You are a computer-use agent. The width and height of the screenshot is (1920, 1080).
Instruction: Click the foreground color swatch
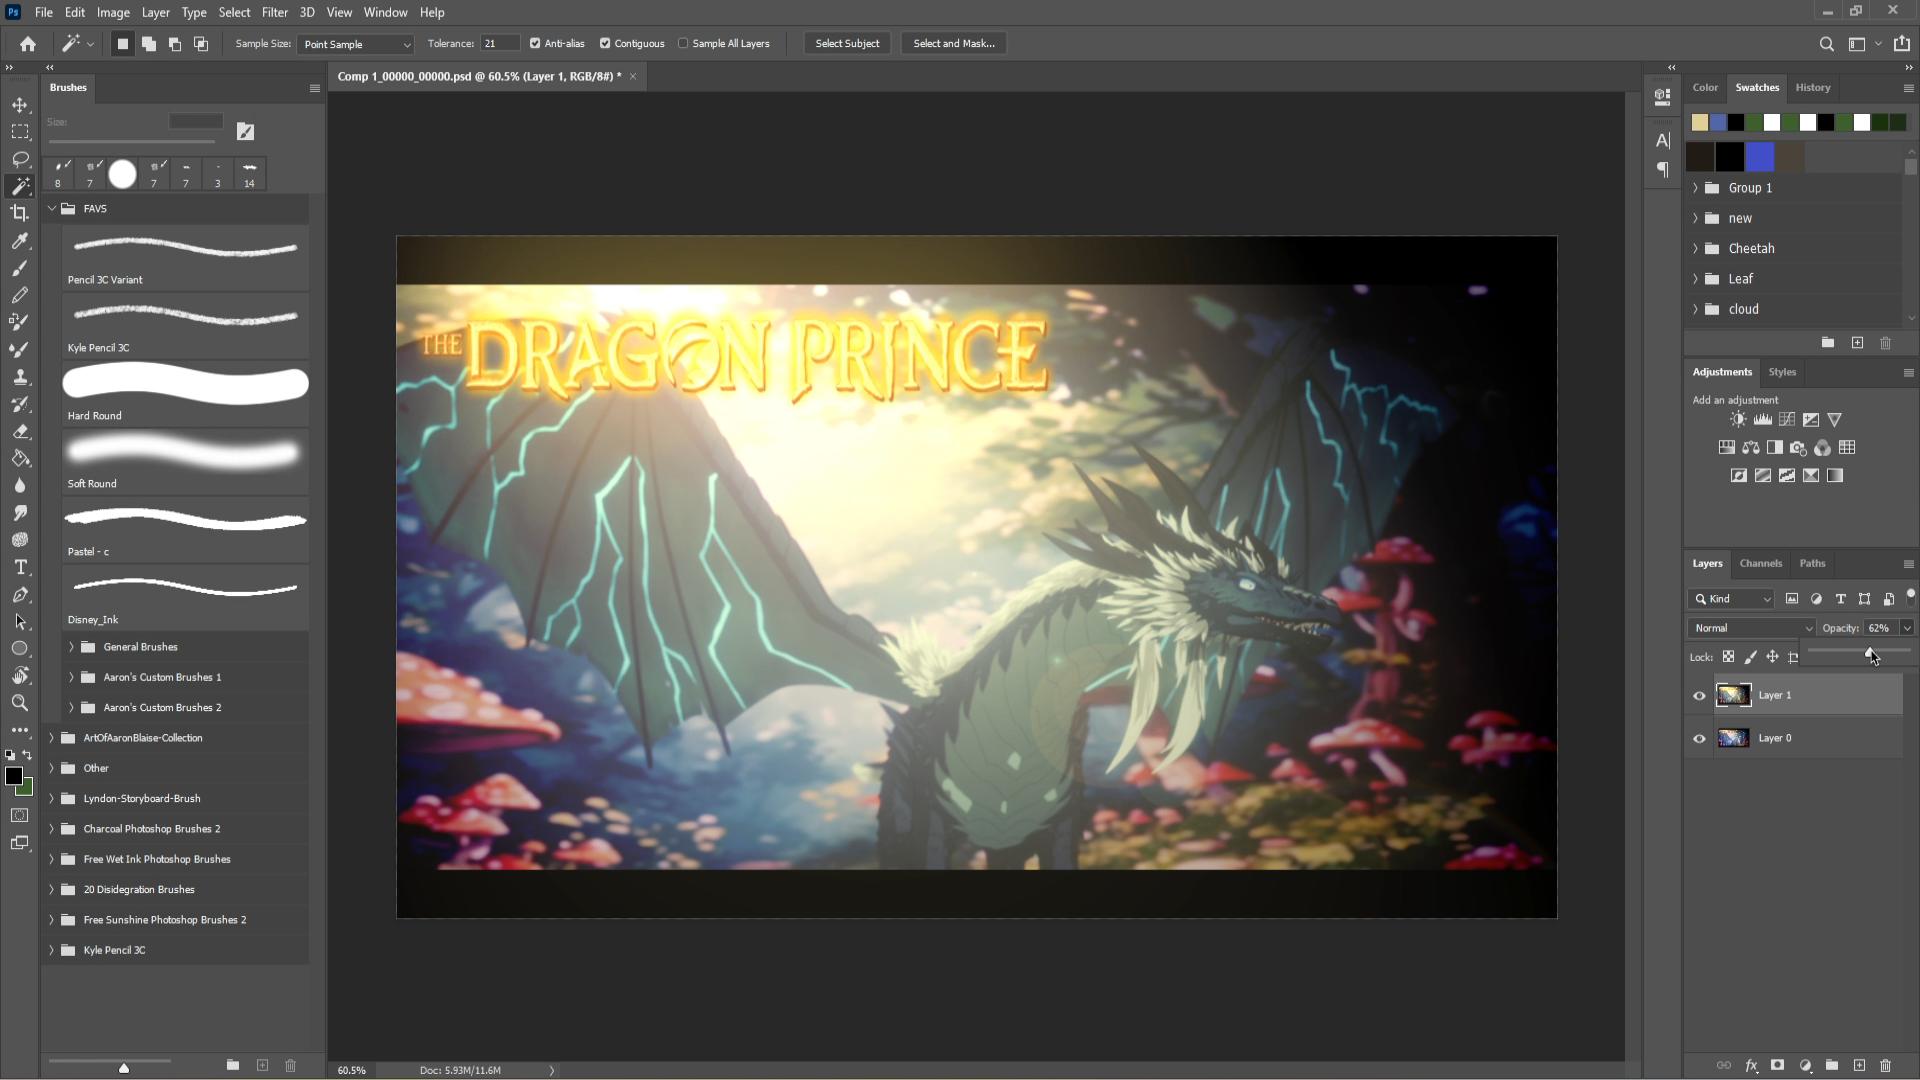[x=14, y=777]
